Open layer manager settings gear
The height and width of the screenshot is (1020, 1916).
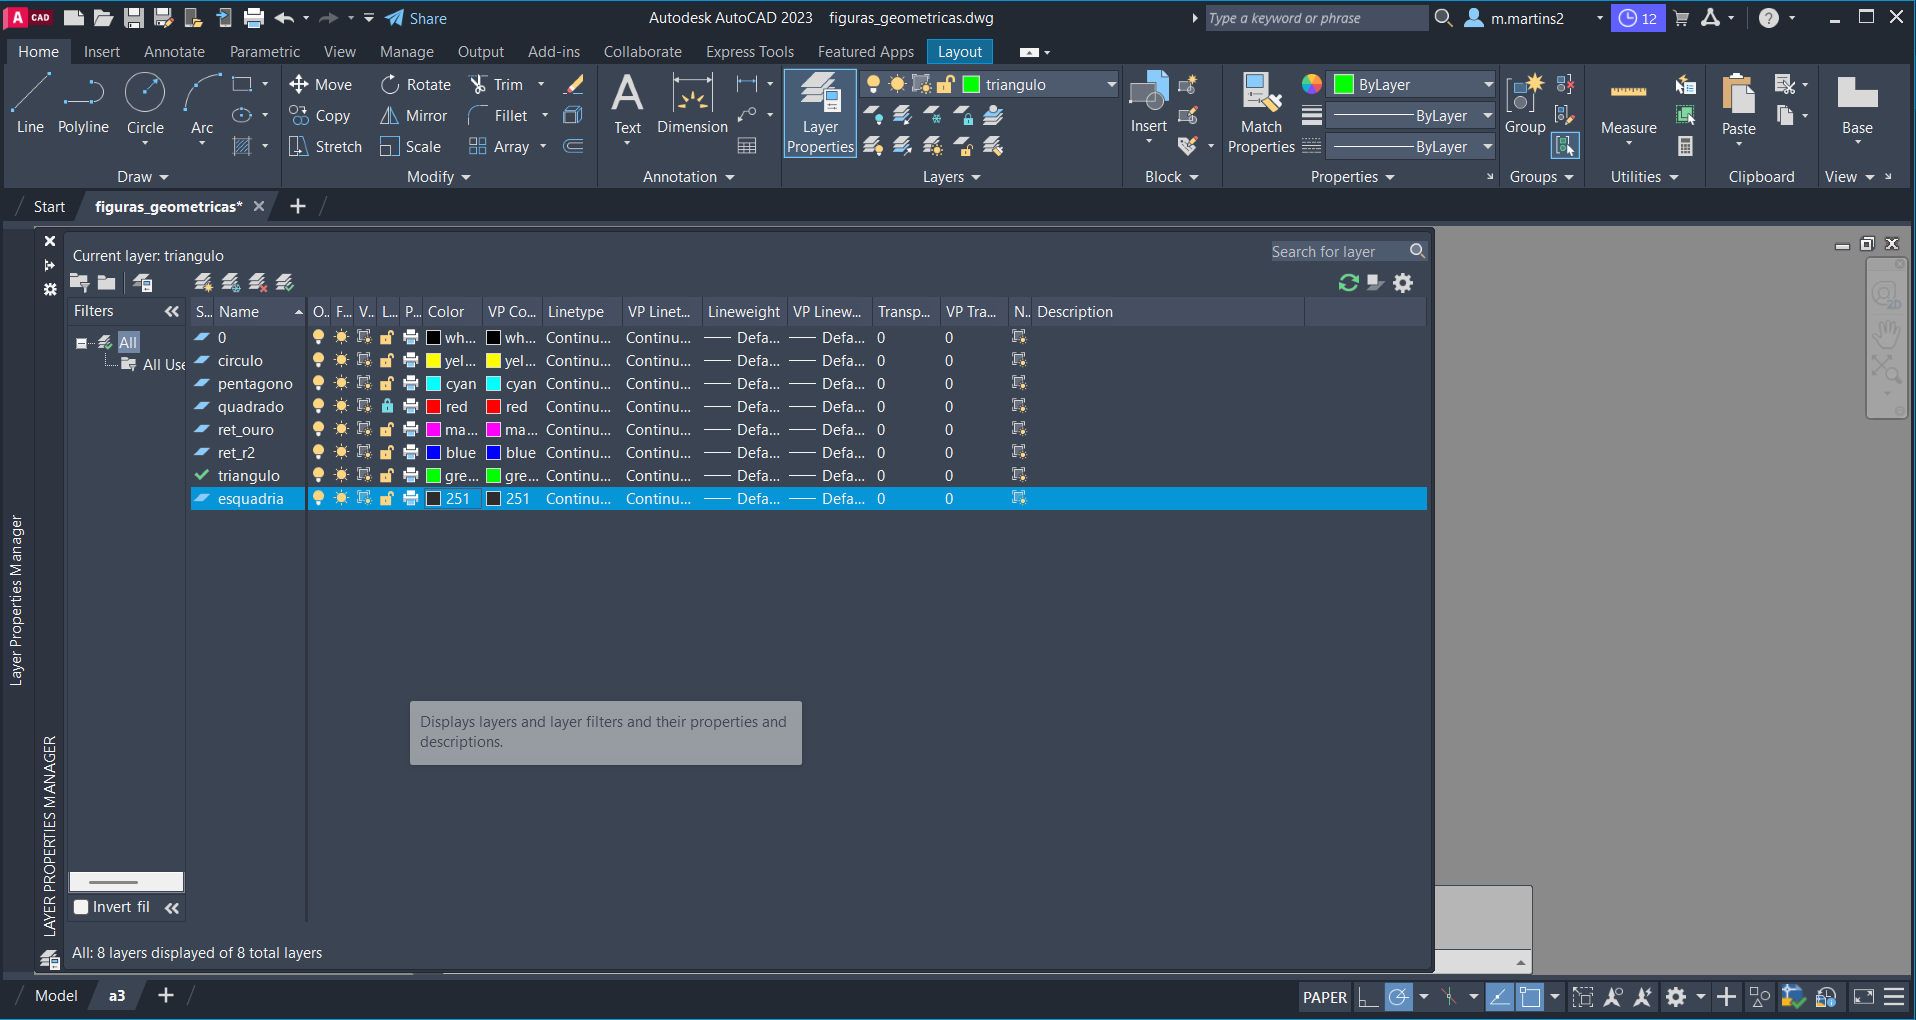coord(1403,283)
